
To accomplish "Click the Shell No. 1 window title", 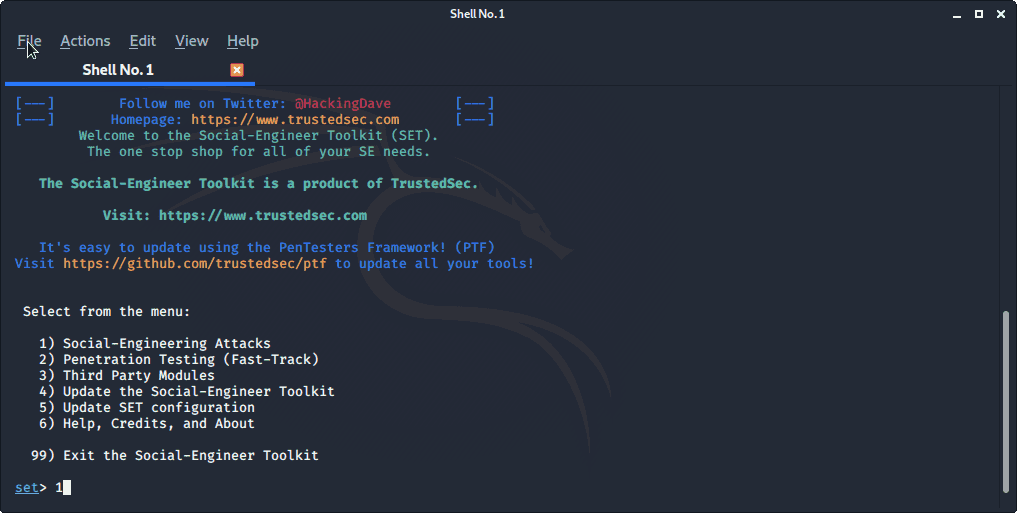I will [477, 14].
